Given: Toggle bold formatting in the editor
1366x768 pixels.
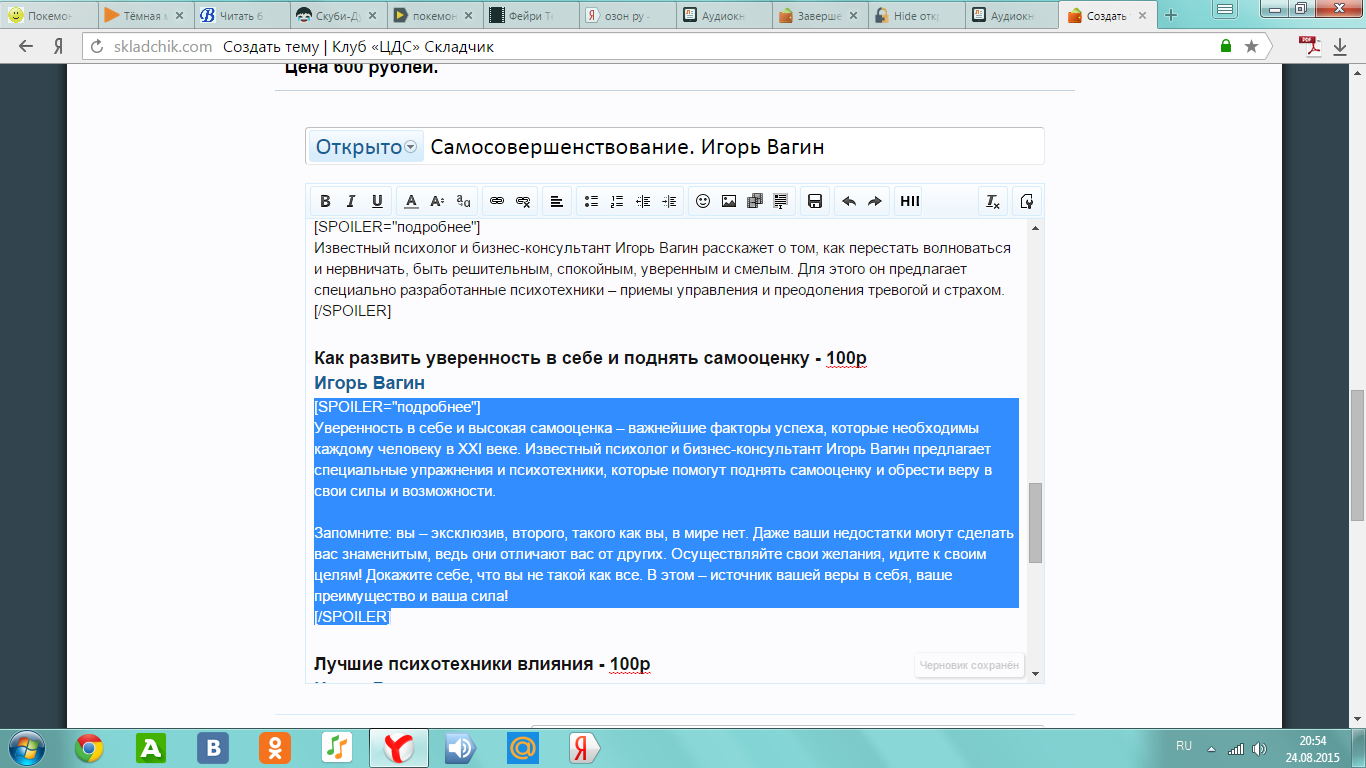Looking at the screenshot, I should point(325,201).
